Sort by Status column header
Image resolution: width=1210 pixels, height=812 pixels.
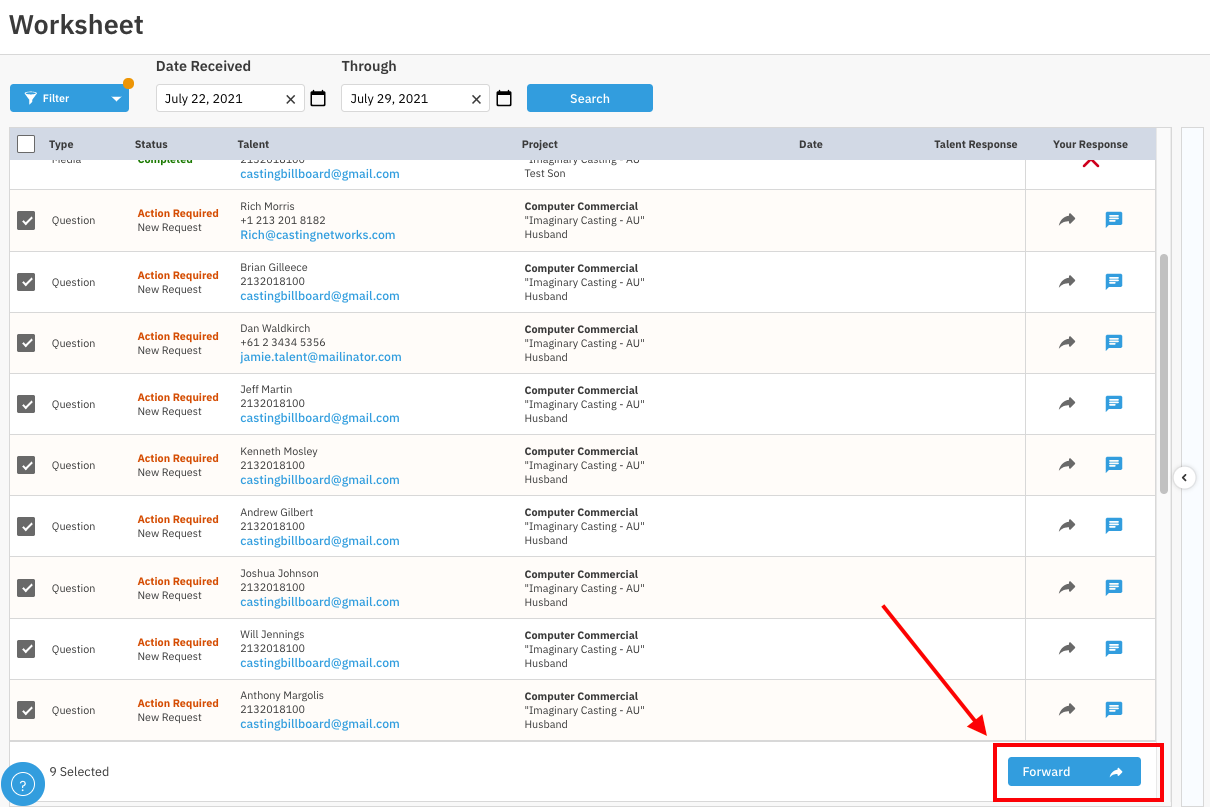tap(151, 144)
